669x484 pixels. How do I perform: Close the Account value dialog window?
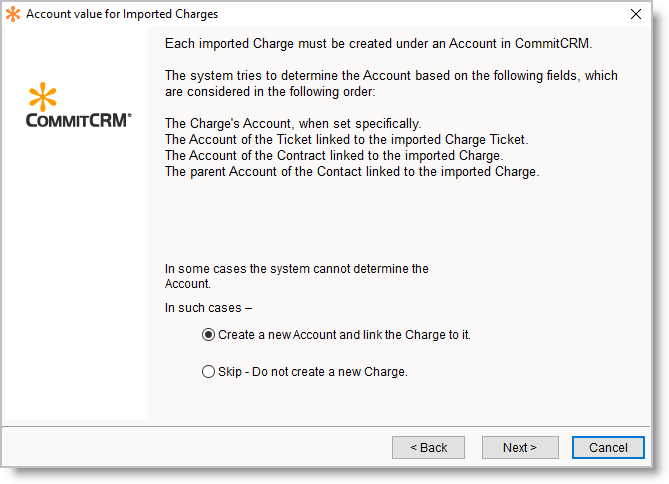point(636,14)
